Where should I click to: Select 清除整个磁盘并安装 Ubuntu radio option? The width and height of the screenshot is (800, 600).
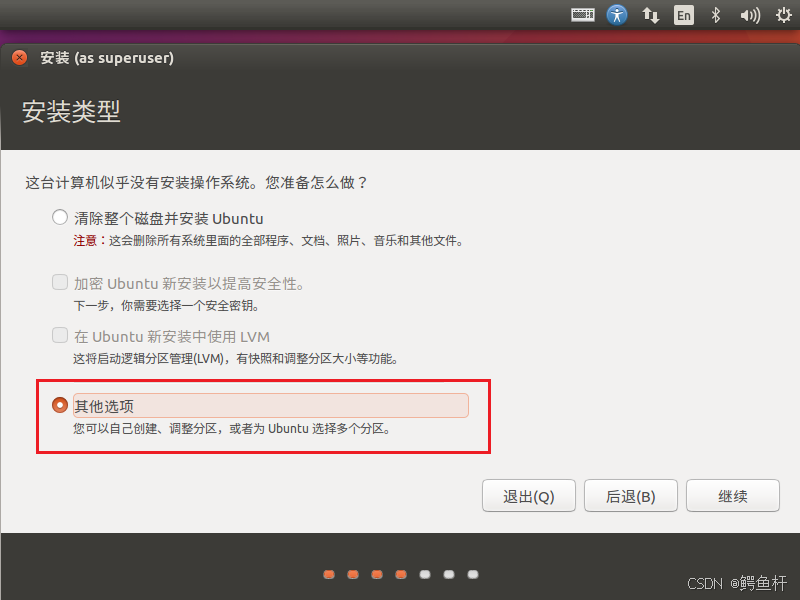(60, 217)
